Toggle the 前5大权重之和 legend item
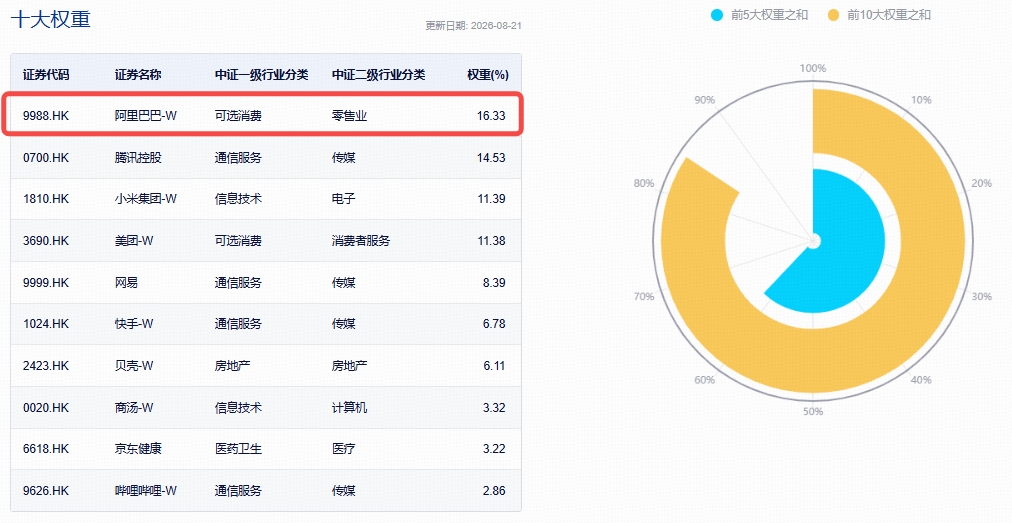 tap(759, 15)
